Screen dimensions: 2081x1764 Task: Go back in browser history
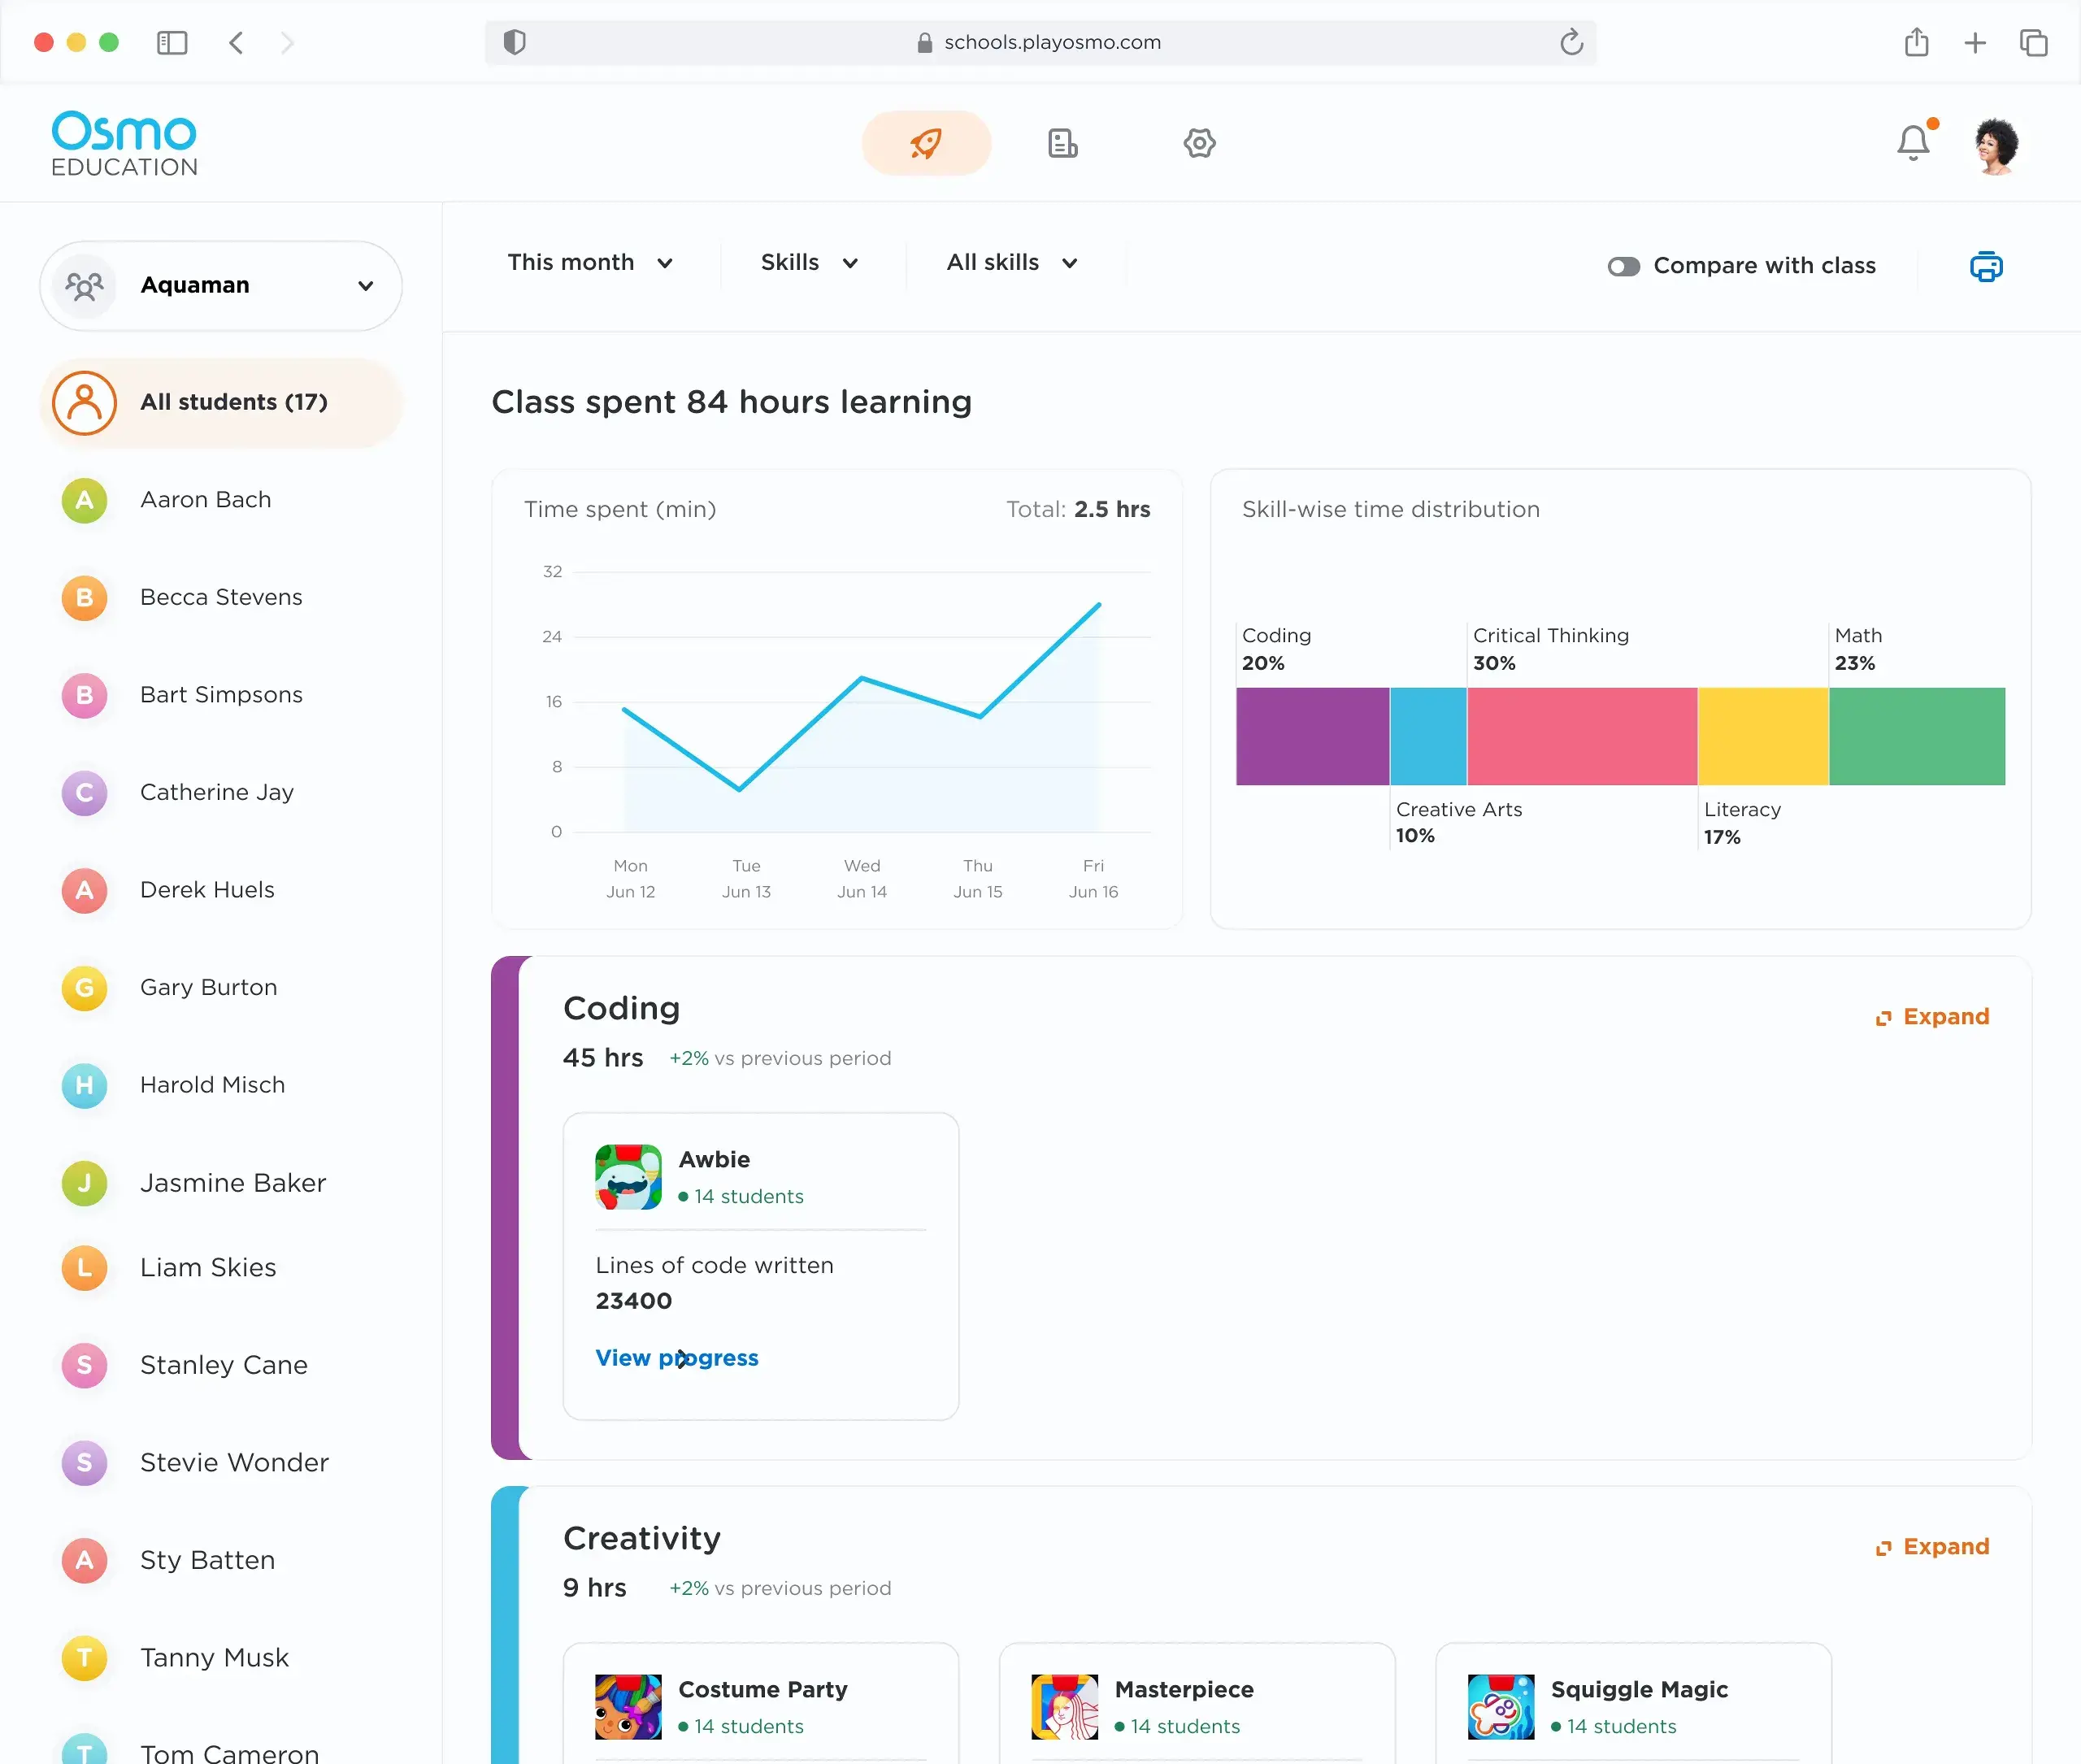(x=236, y=42)
